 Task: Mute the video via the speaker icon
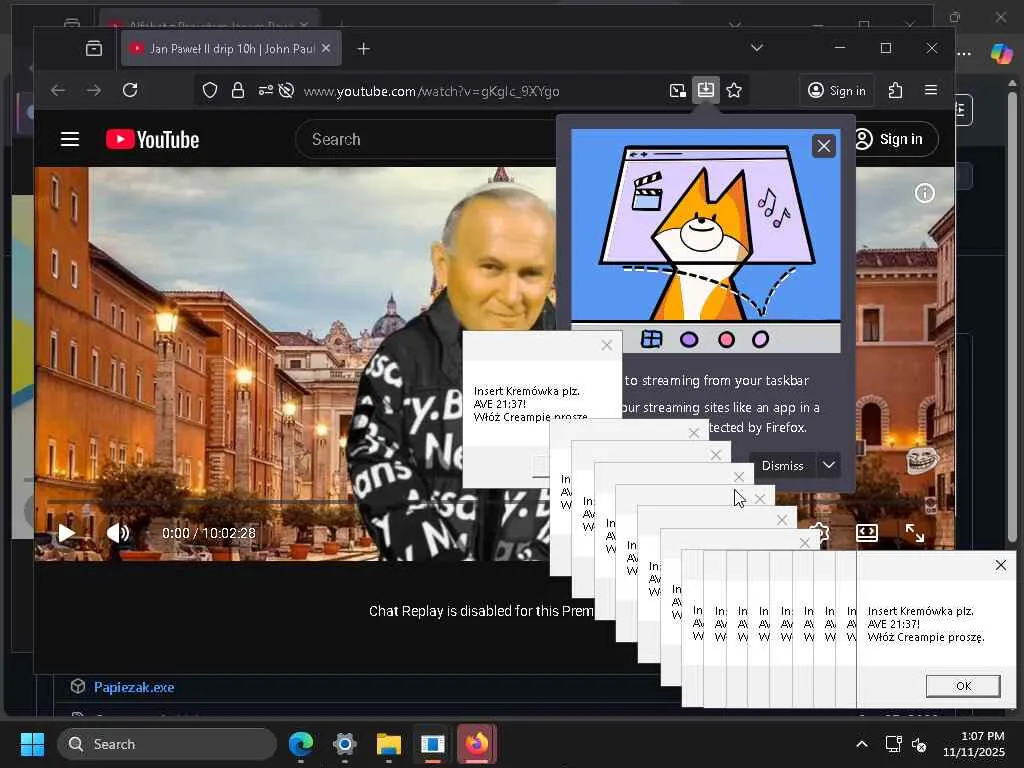click(x=118, y=533)
